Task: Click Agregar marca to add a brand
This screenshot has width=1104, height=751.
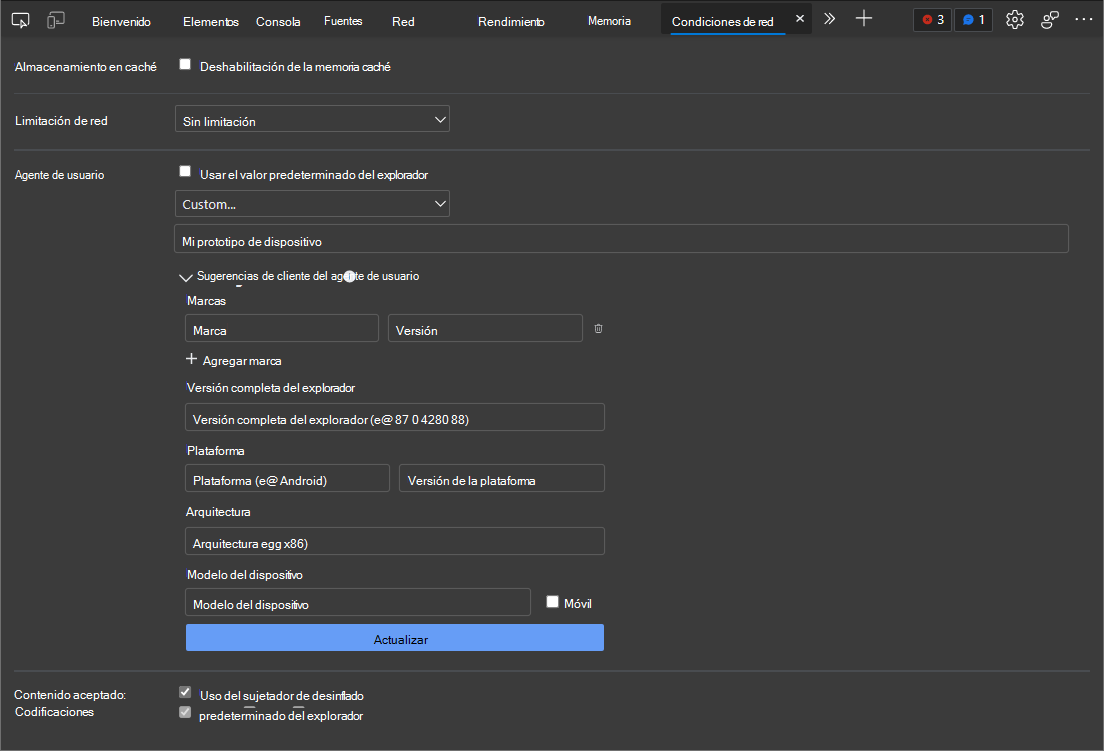Action: tap(233, 360)
